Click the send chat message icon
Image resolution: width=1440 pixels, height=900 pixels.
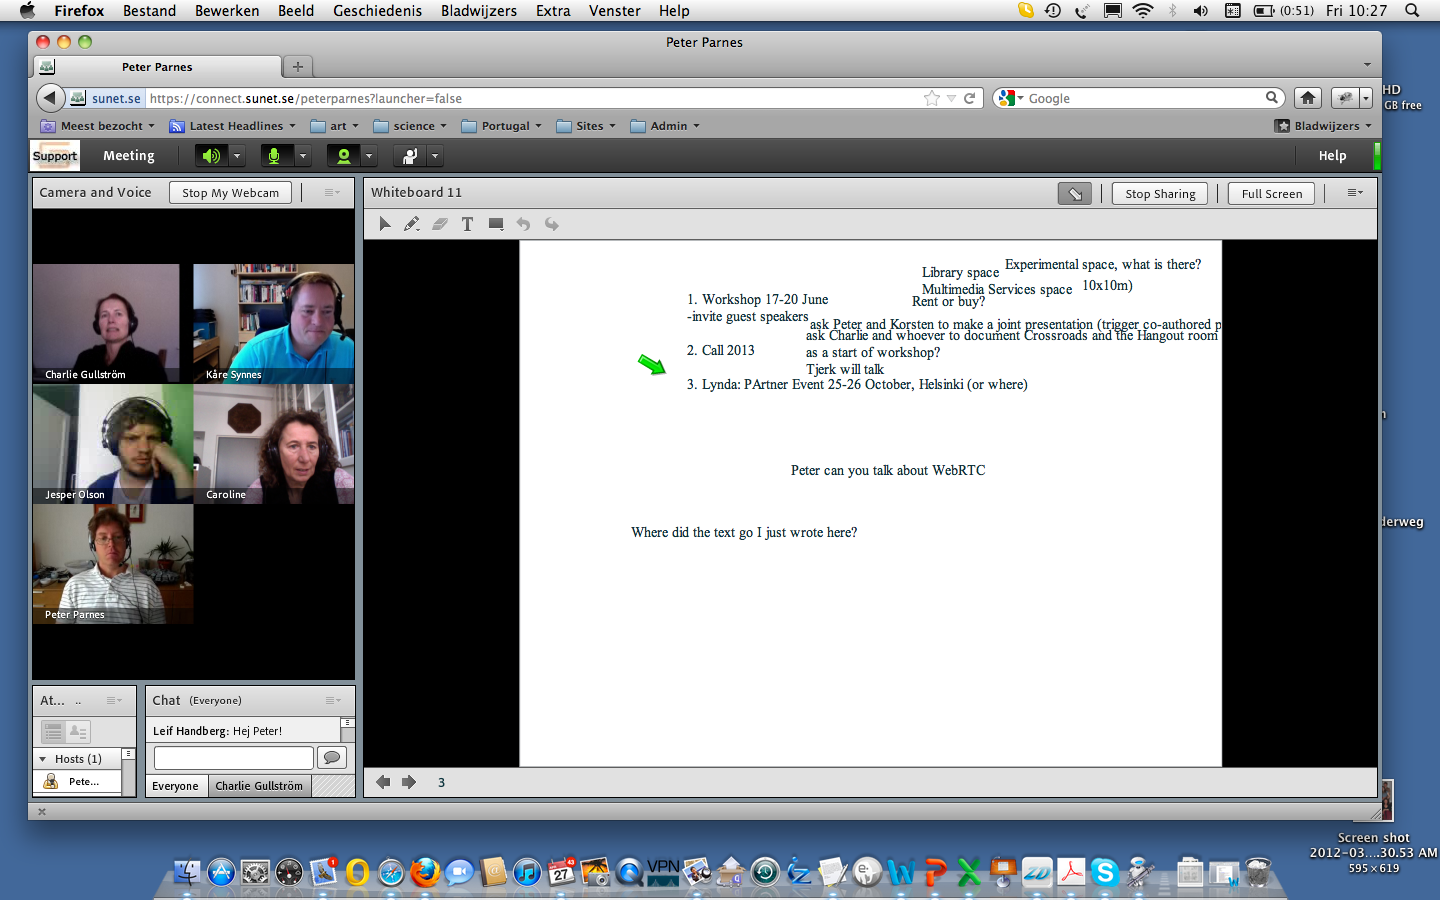332,758
